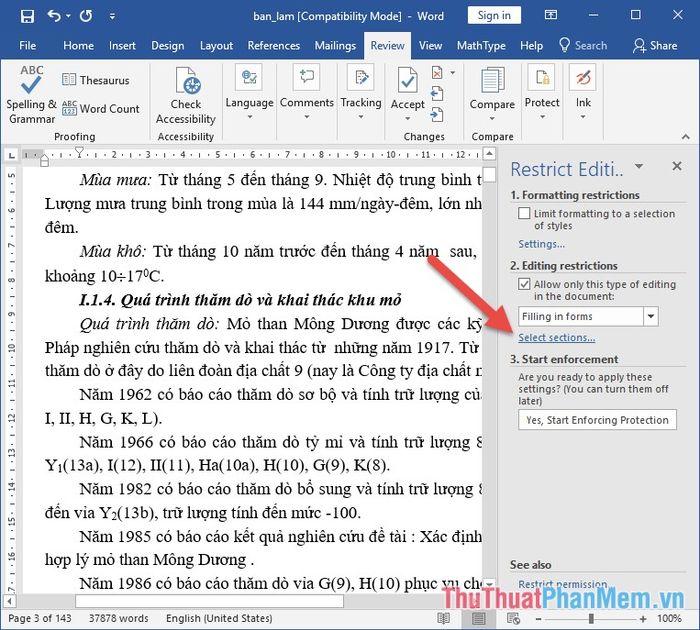Go to the Previous change
This screenshot has height=630, width=700.
point(437,94)
